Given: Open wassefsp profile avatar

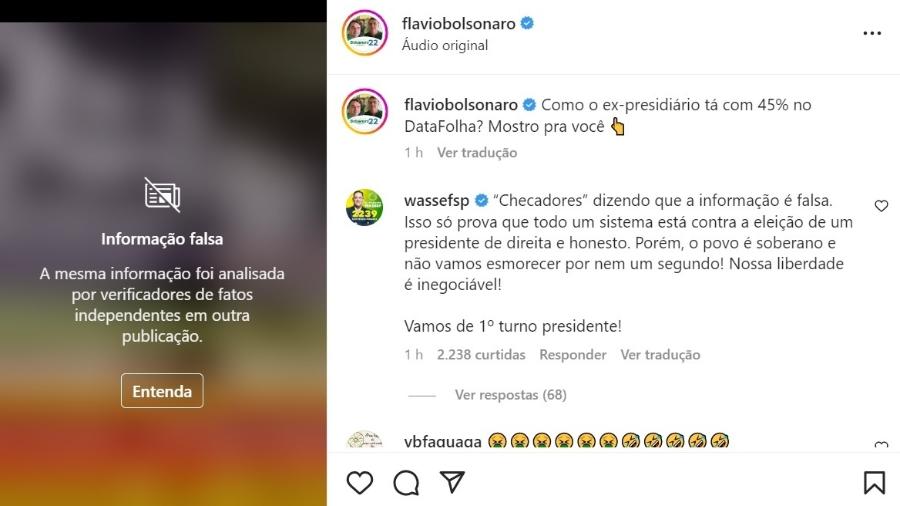Looking at the screenshot, I should click(364, 207).
